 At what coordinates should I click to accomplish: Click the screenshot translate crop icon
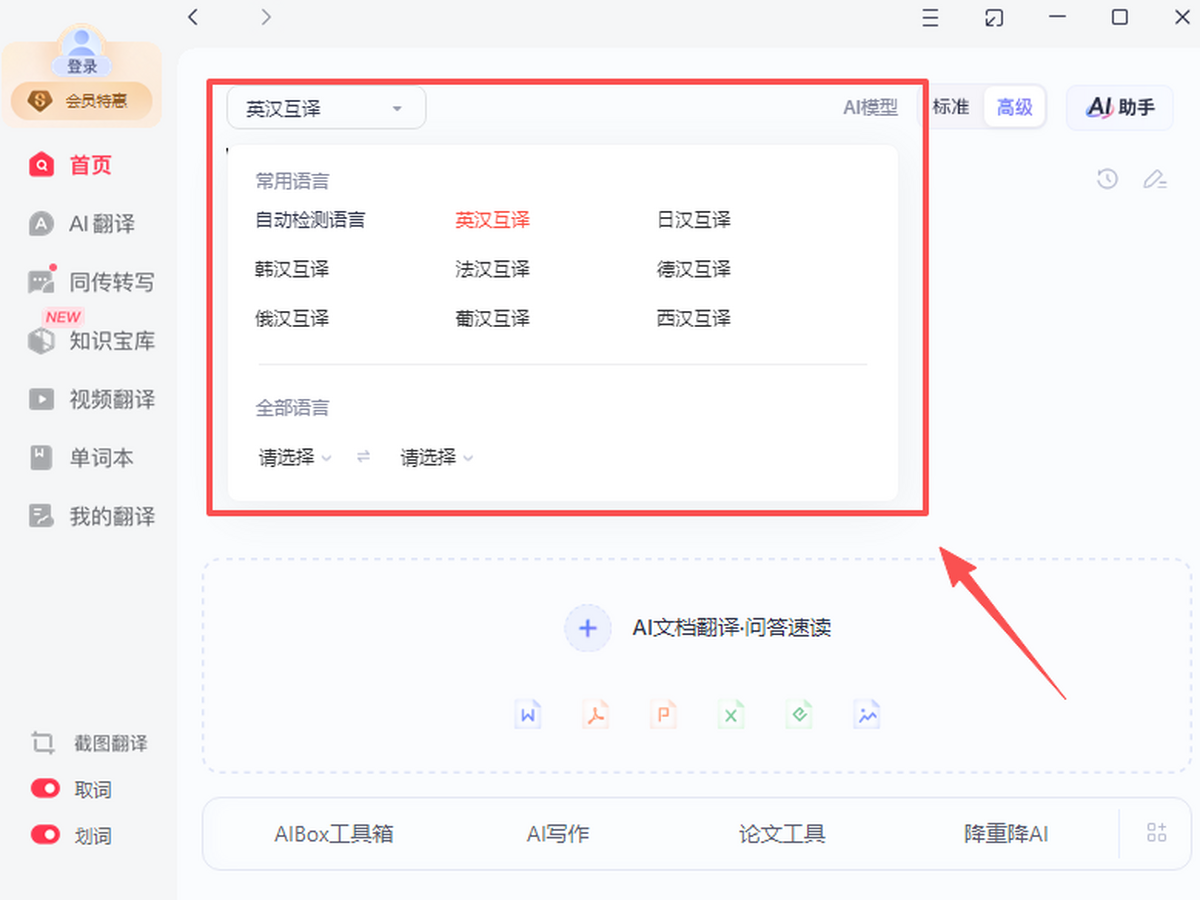point(42,743)
